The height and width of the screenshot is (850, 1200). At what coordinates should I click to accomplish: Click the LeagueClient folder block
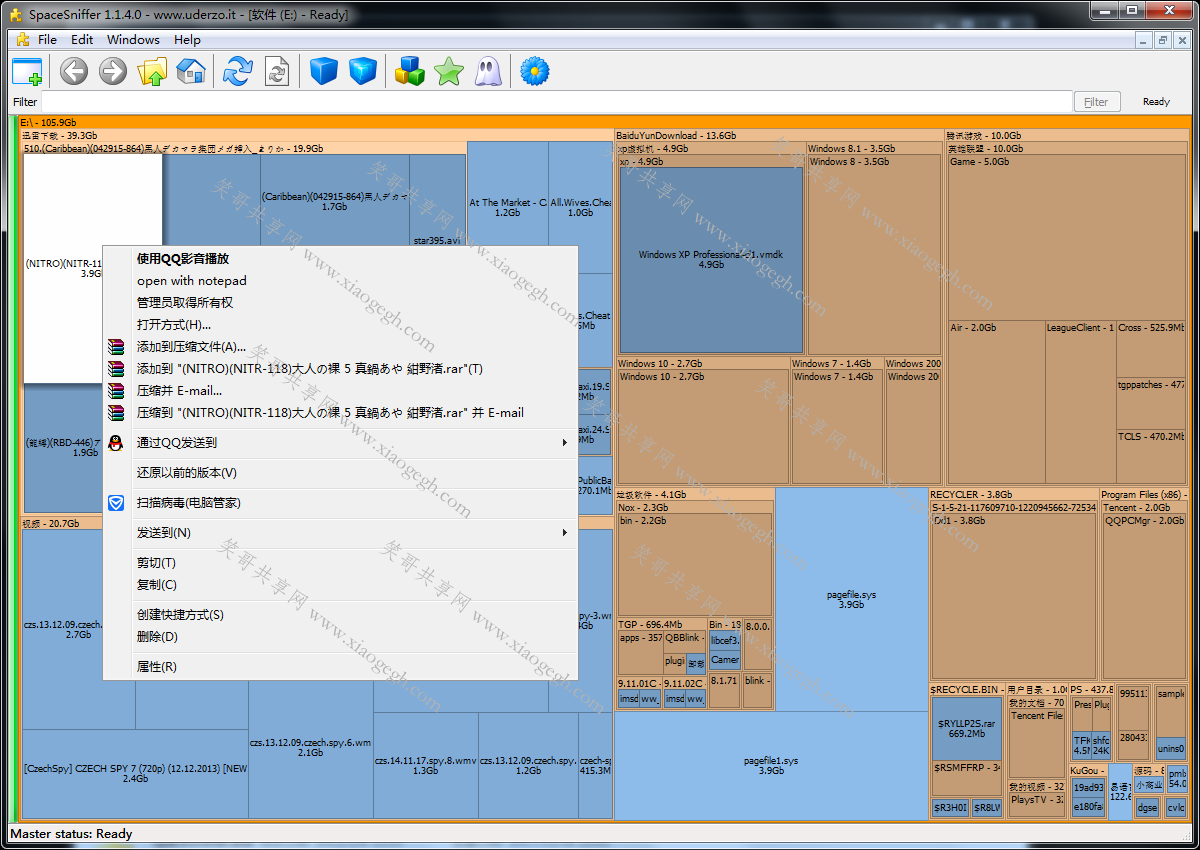tap(1080, 403)
